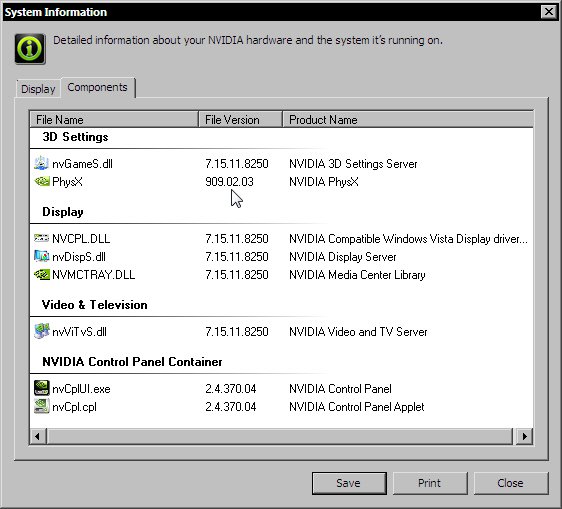Click the scrollbar left arrow
This screenshot has height=509, width=562.
(x=37, y=436)
